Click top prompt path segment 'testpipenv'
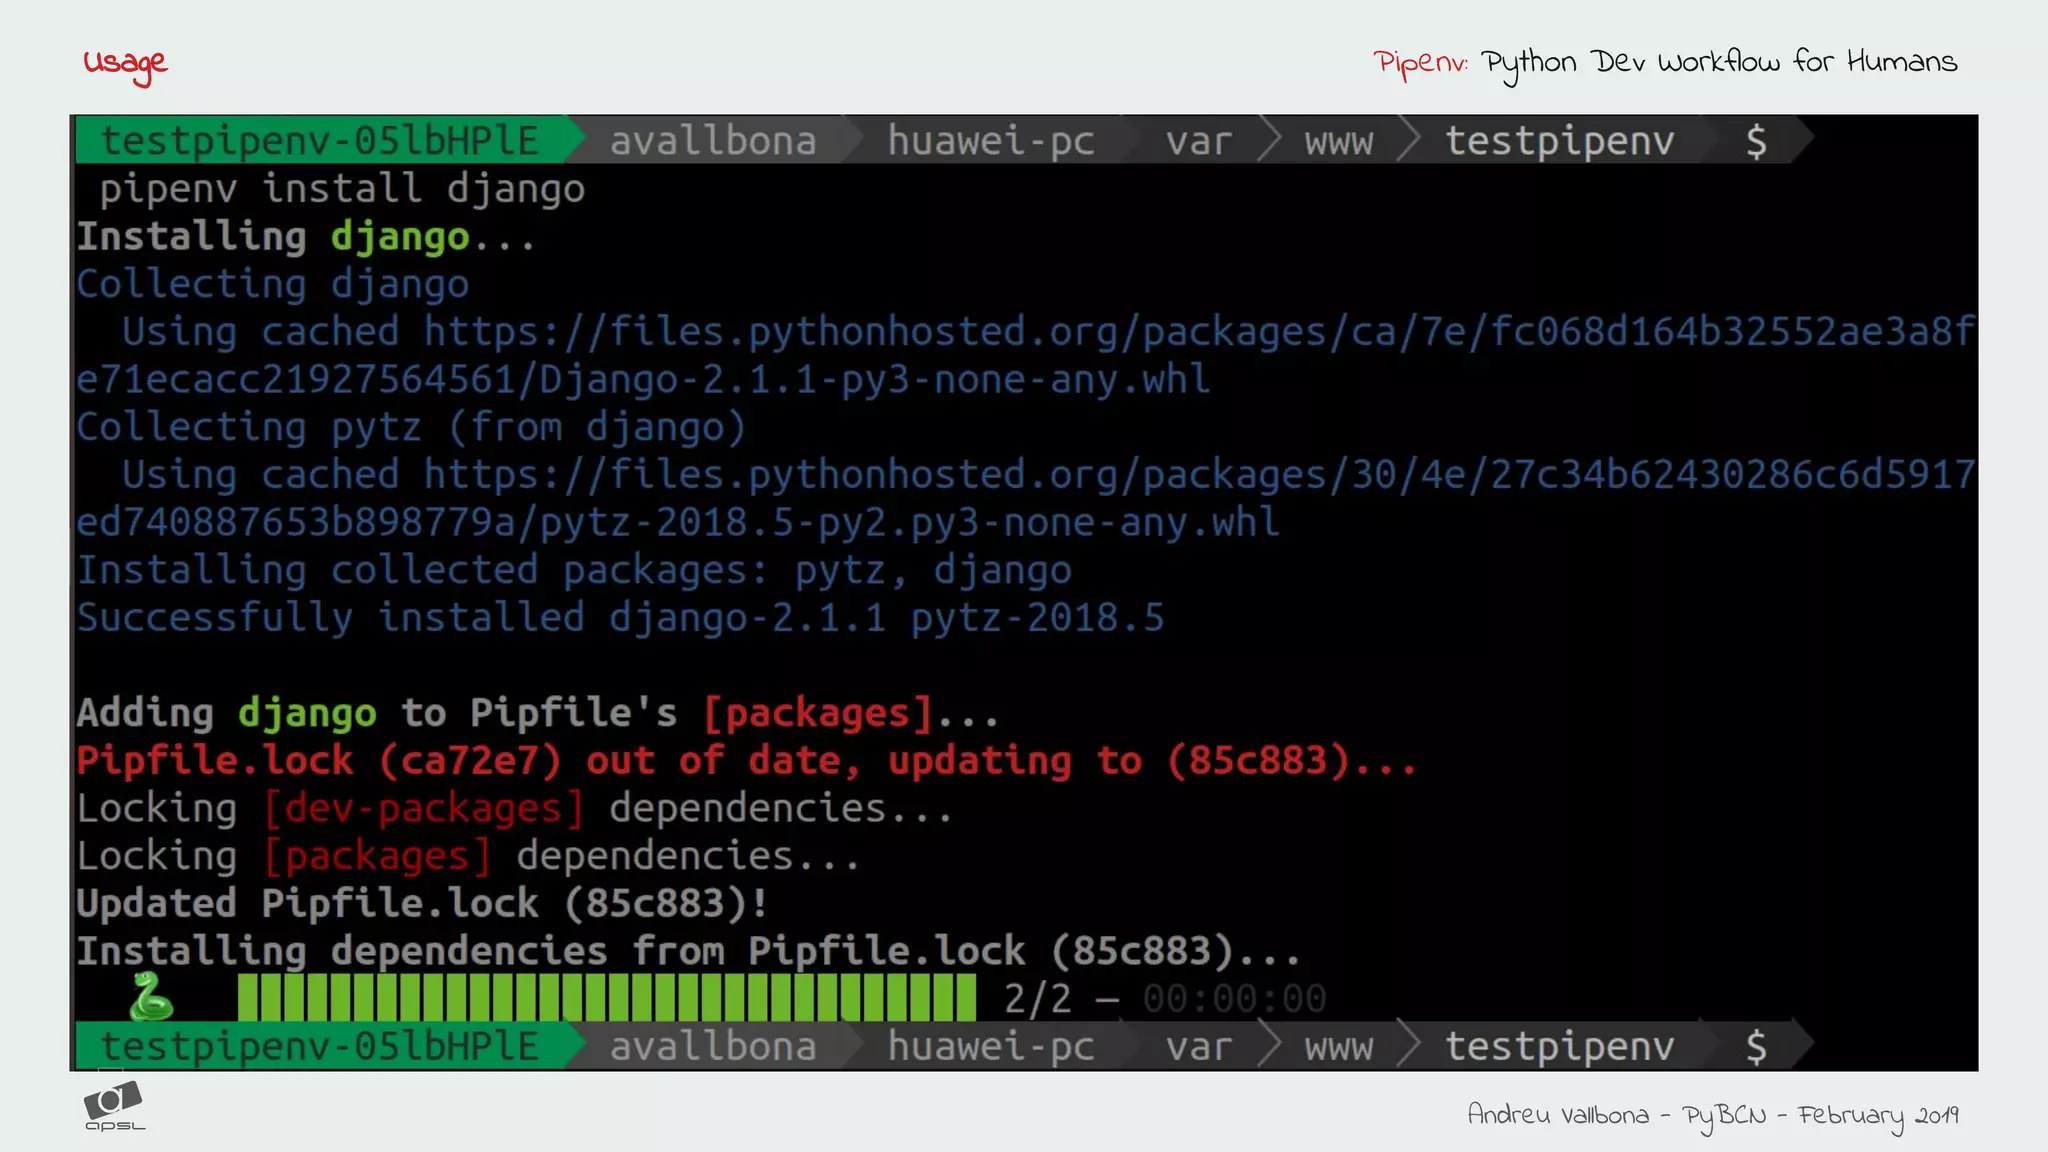Viewport: 2048px width, 1152px height. point(1560,141)
